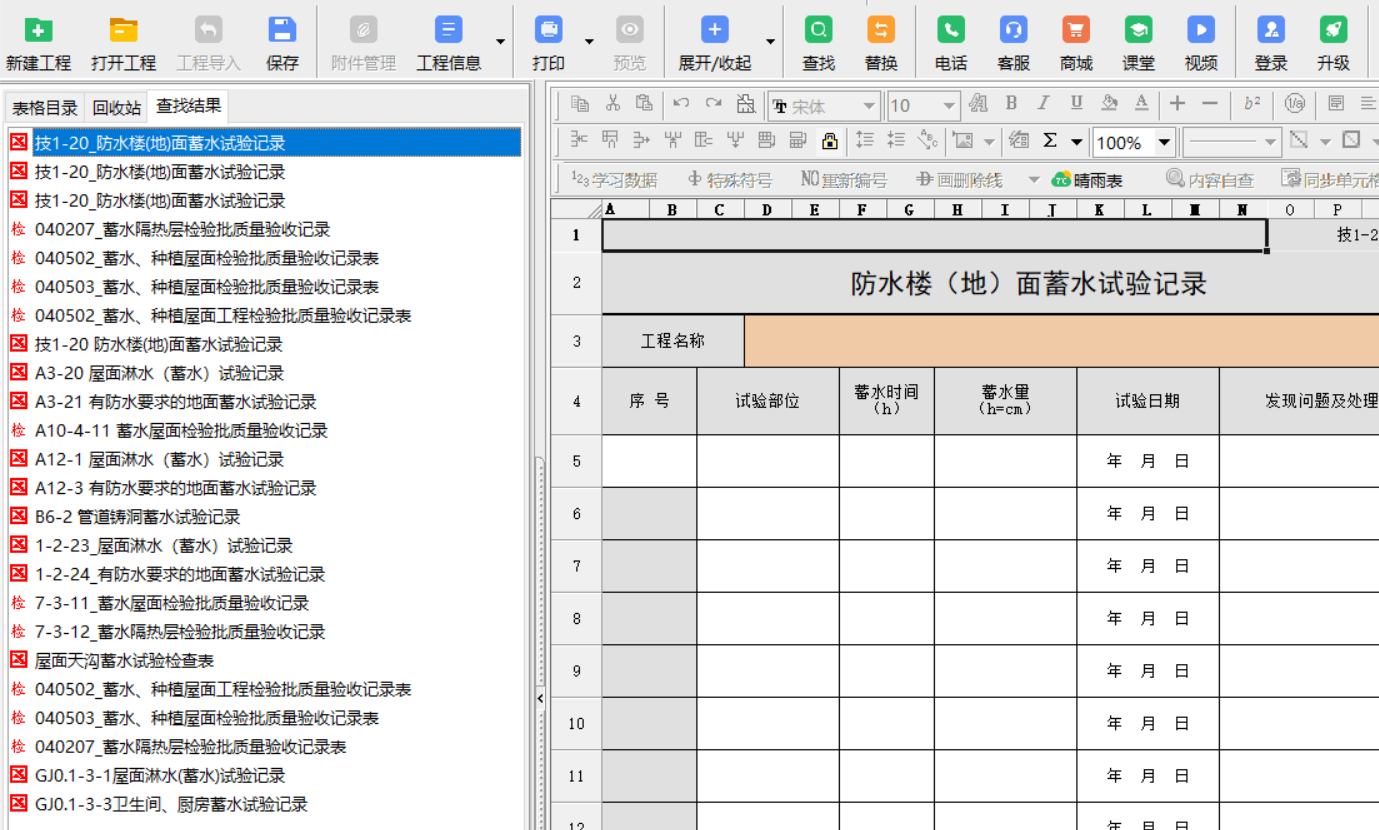Toggle italic formatting
Viewport: 1379px width, 830px height.
[1043, 103]
